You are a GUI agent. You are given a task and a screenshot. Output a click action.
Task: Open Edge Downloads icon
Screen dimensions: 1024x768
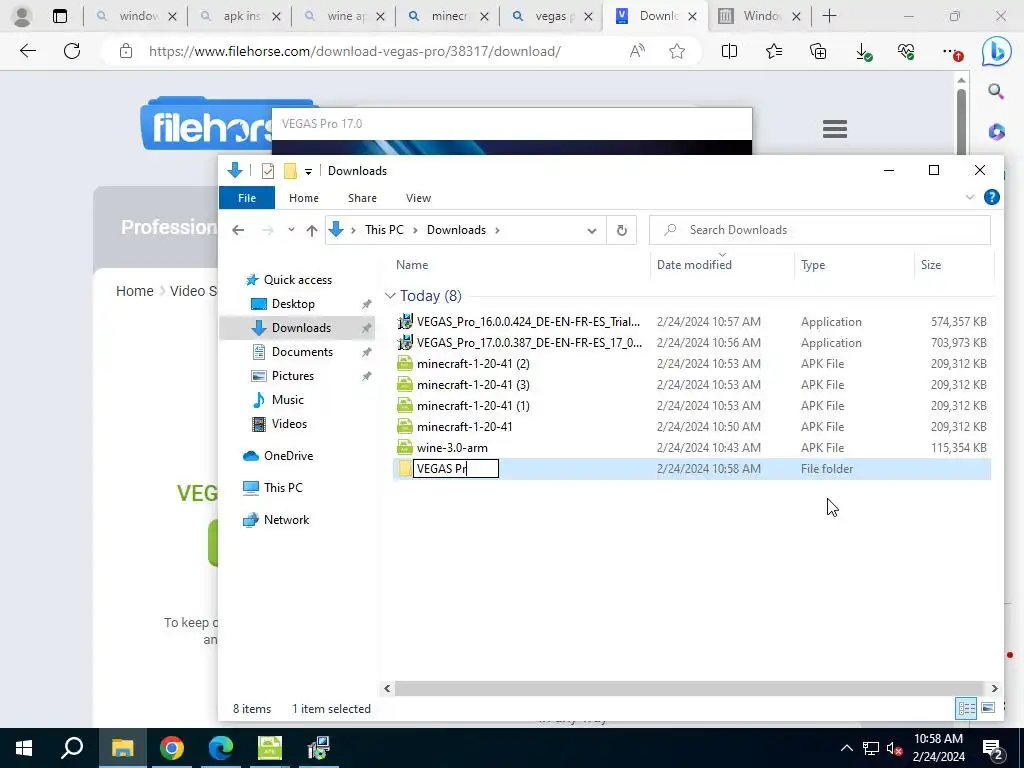point(863,52)
